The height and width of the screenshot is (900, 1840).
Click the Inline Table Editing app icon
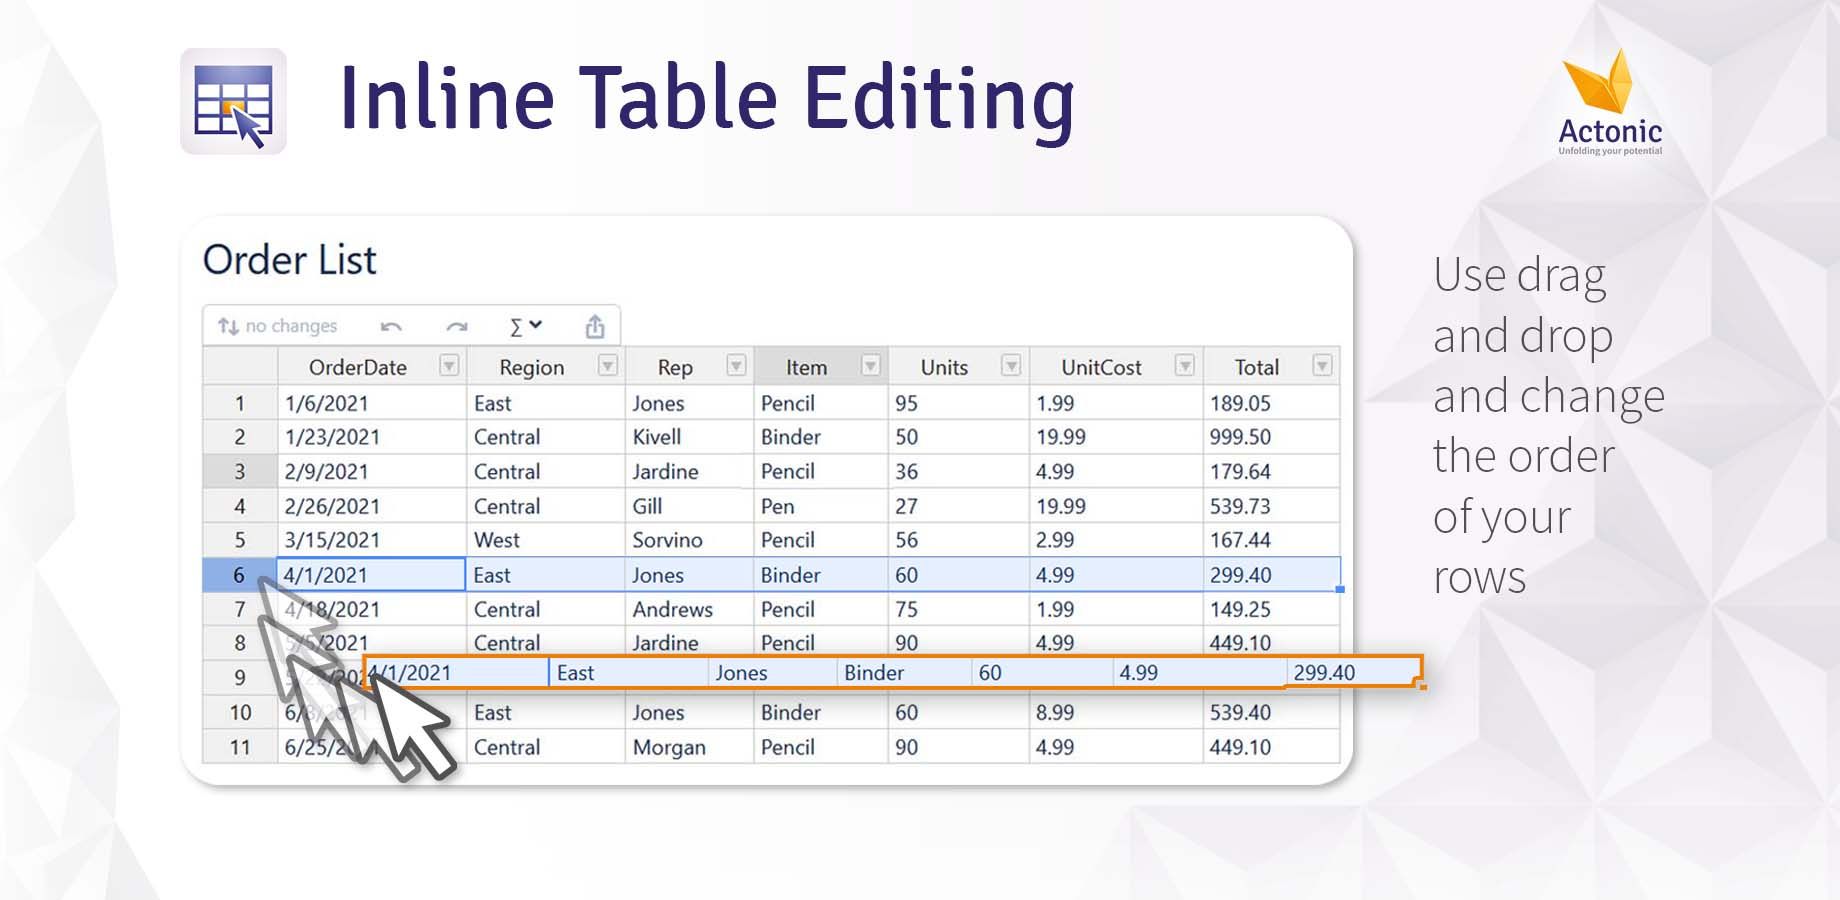233,101
